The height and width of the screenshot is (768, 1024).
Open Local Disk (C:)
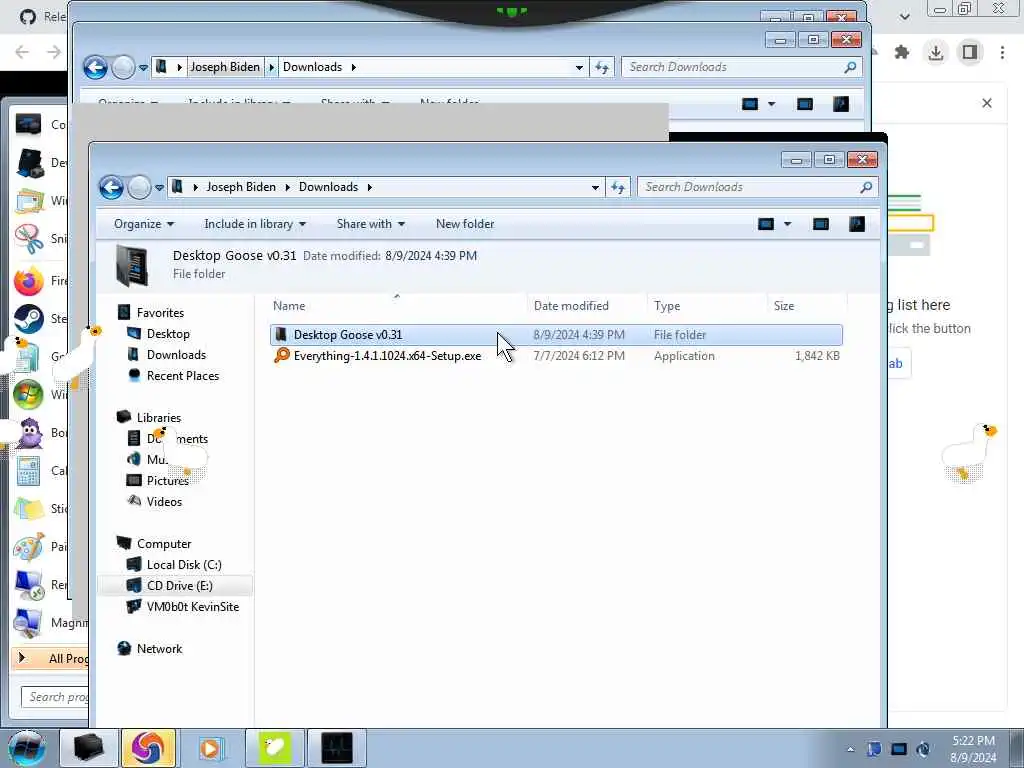pos(184,564)
